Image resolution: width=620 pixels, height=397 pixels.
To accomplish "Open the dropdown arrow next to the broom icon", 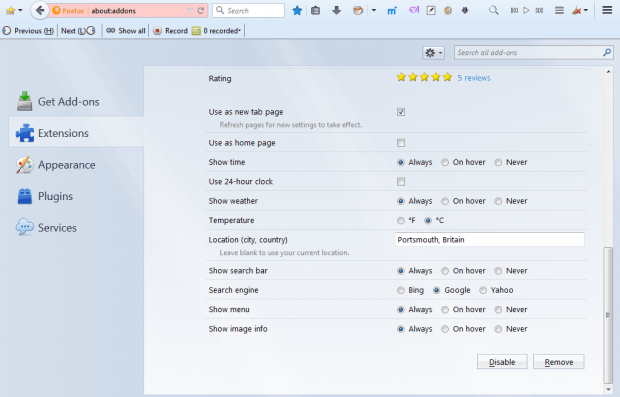I will 586,10.
